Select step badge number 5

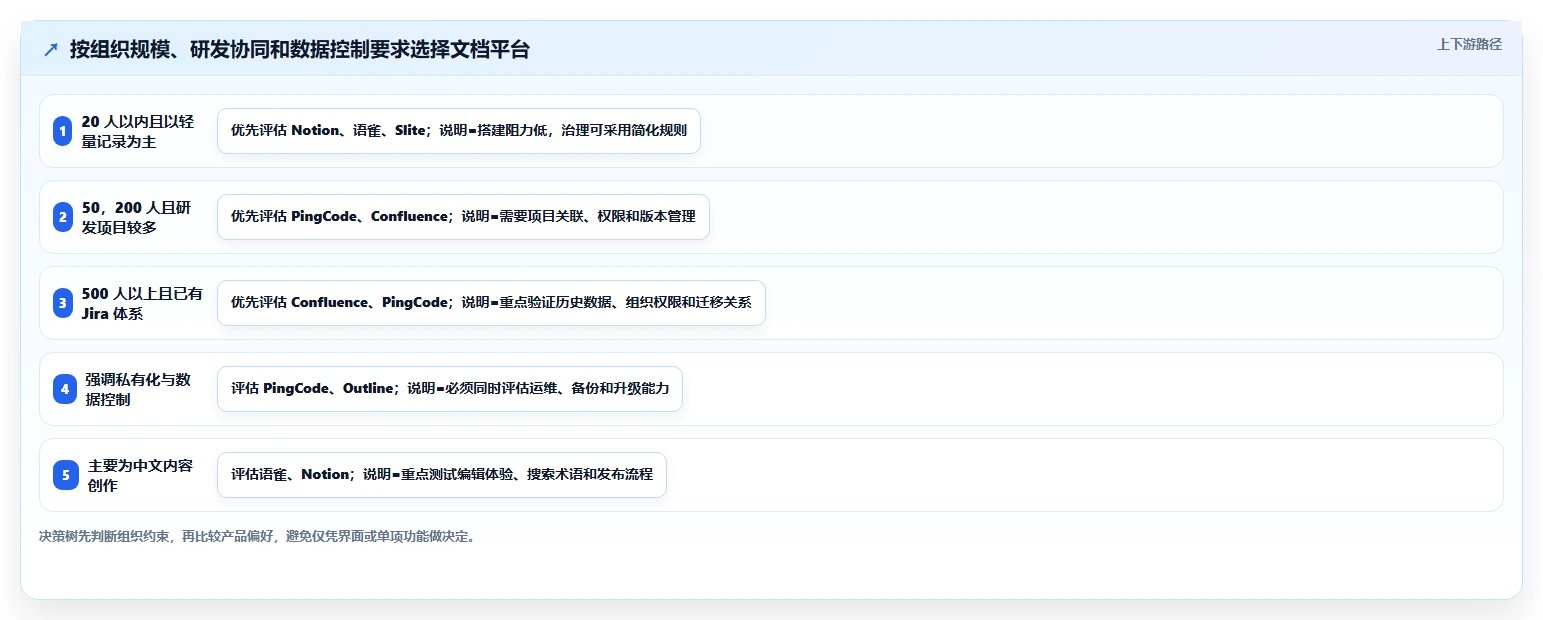66,475
